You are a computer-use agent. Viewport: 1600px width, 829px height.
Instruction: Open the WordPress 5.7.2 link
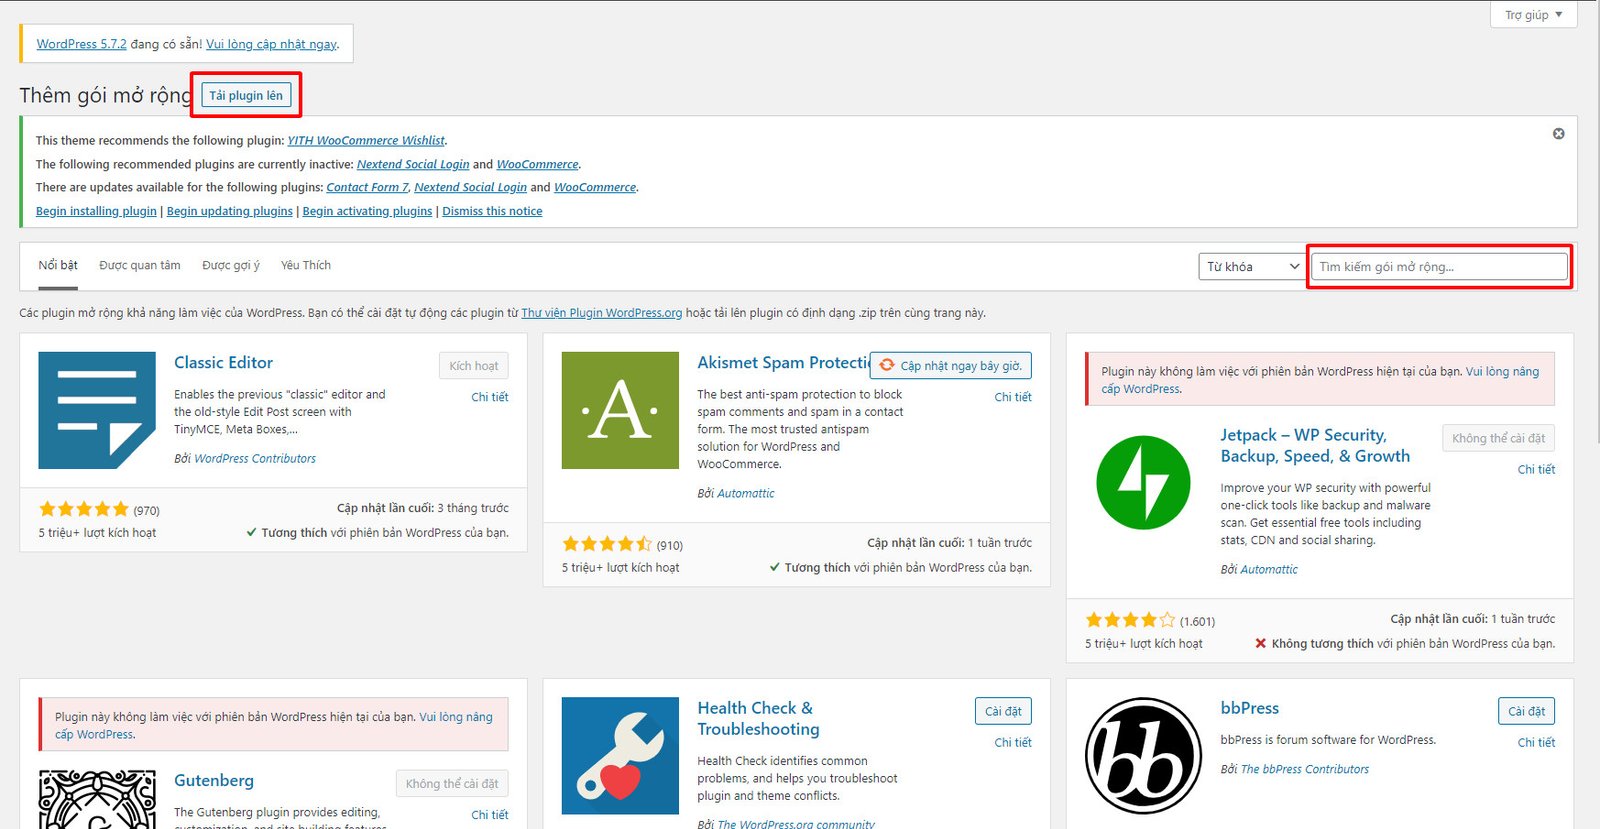82,44
